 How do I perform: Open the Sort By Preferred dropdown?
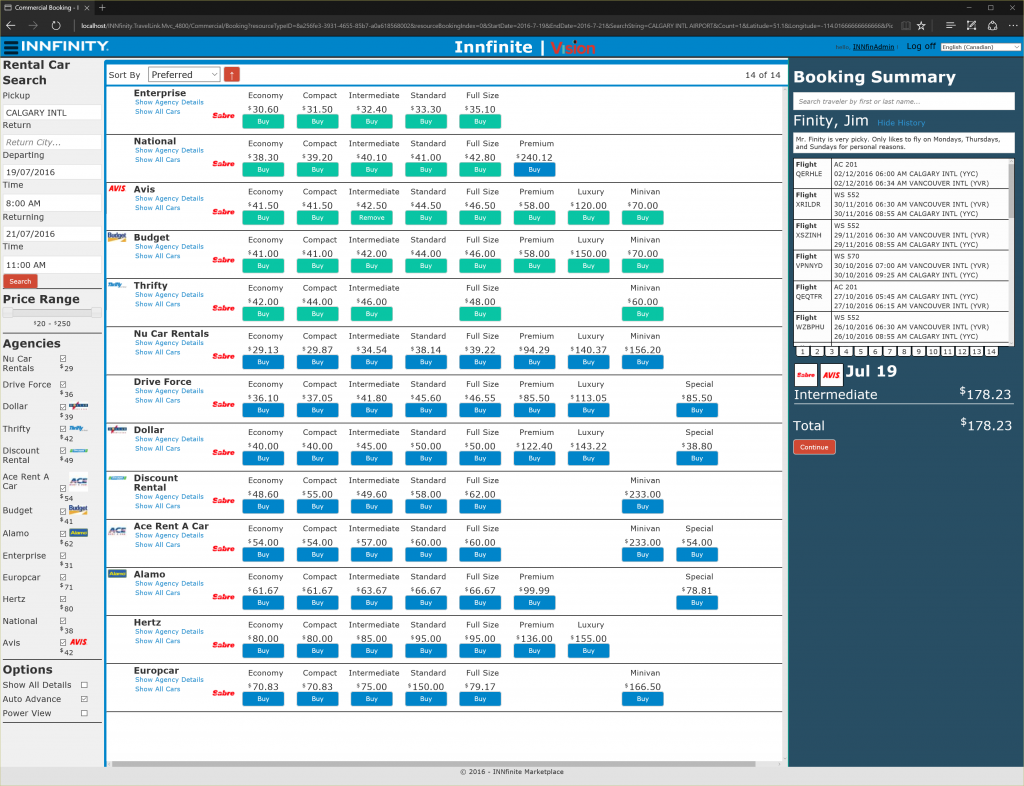(x=184, y=74)
